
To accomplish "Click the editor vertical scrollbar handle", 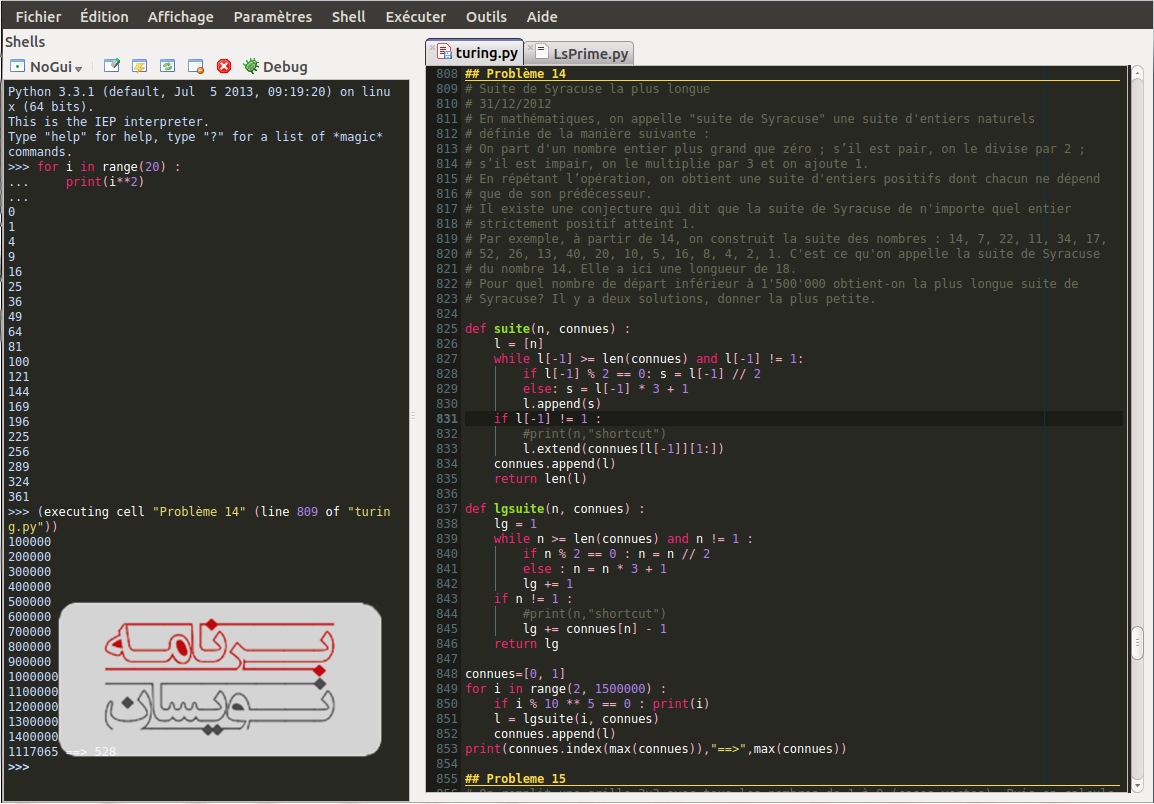I will (1137, 642).
